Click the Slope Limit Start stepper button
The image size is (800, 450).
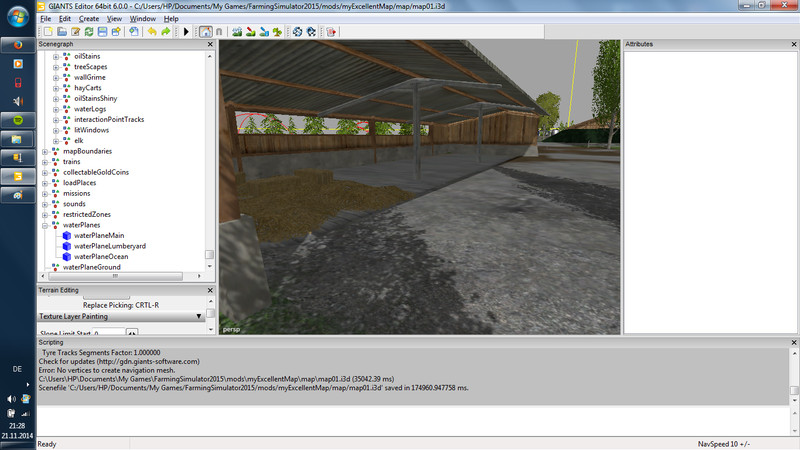point(132,333)
